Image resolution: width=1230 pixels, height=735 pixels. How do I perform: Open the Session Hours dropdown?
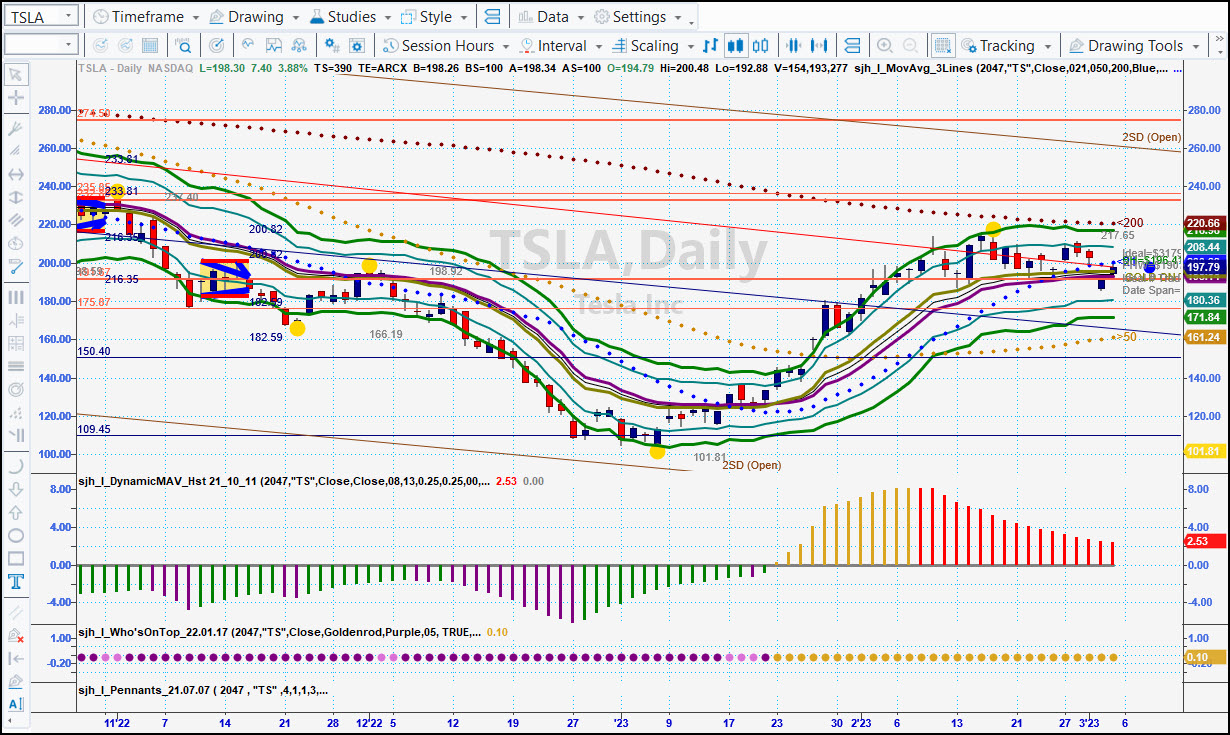tap(447, 46)
